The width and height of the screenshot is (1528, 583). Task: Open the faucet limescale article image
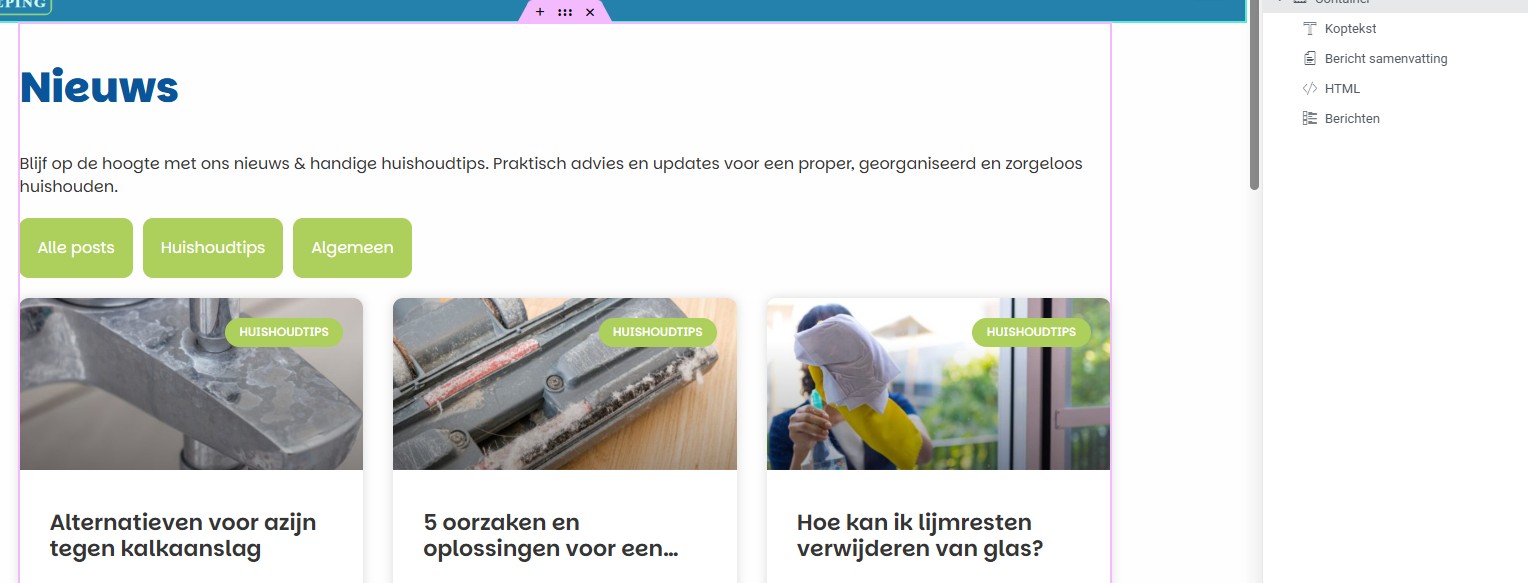191,384
